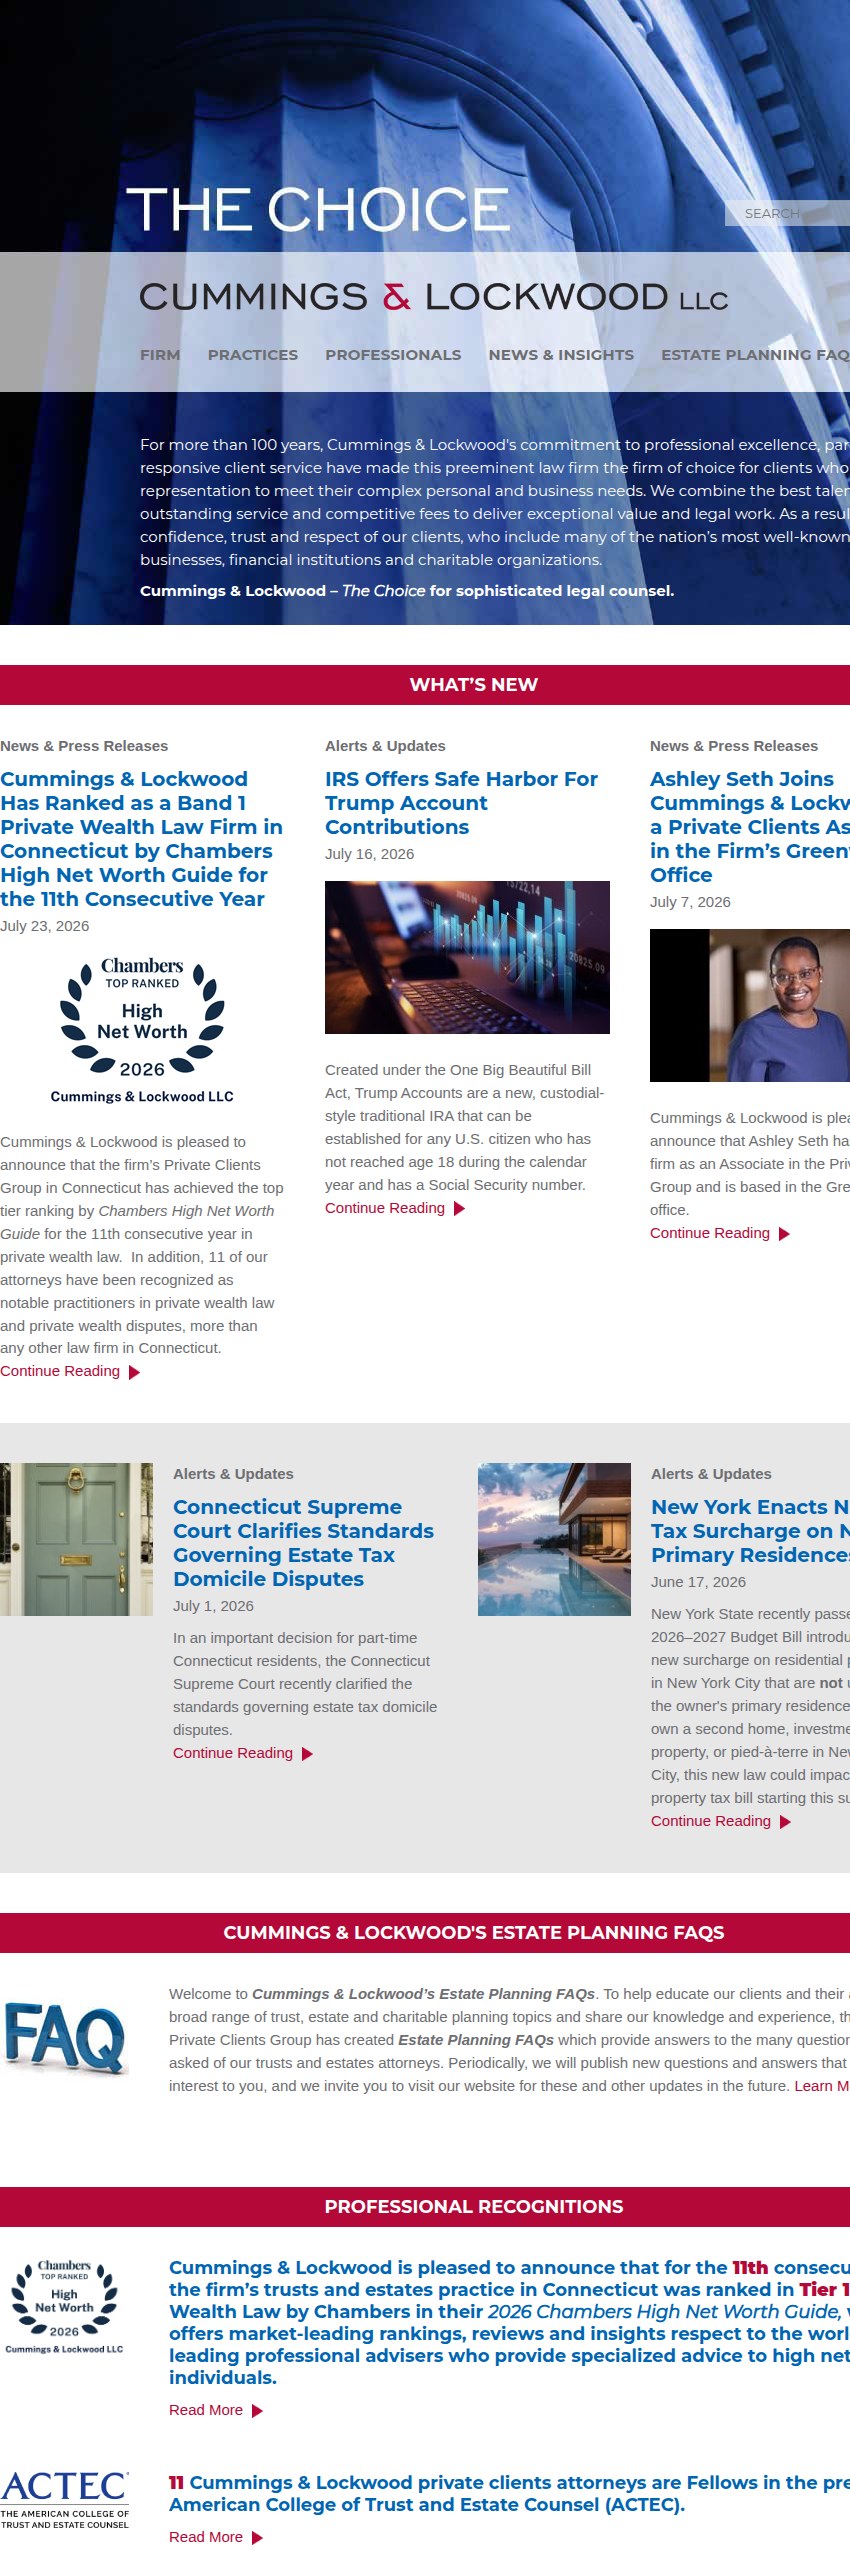The height and width of the screenshot is (2550, 850).
Task: Open the FIRM menu item
Action: 160,355
